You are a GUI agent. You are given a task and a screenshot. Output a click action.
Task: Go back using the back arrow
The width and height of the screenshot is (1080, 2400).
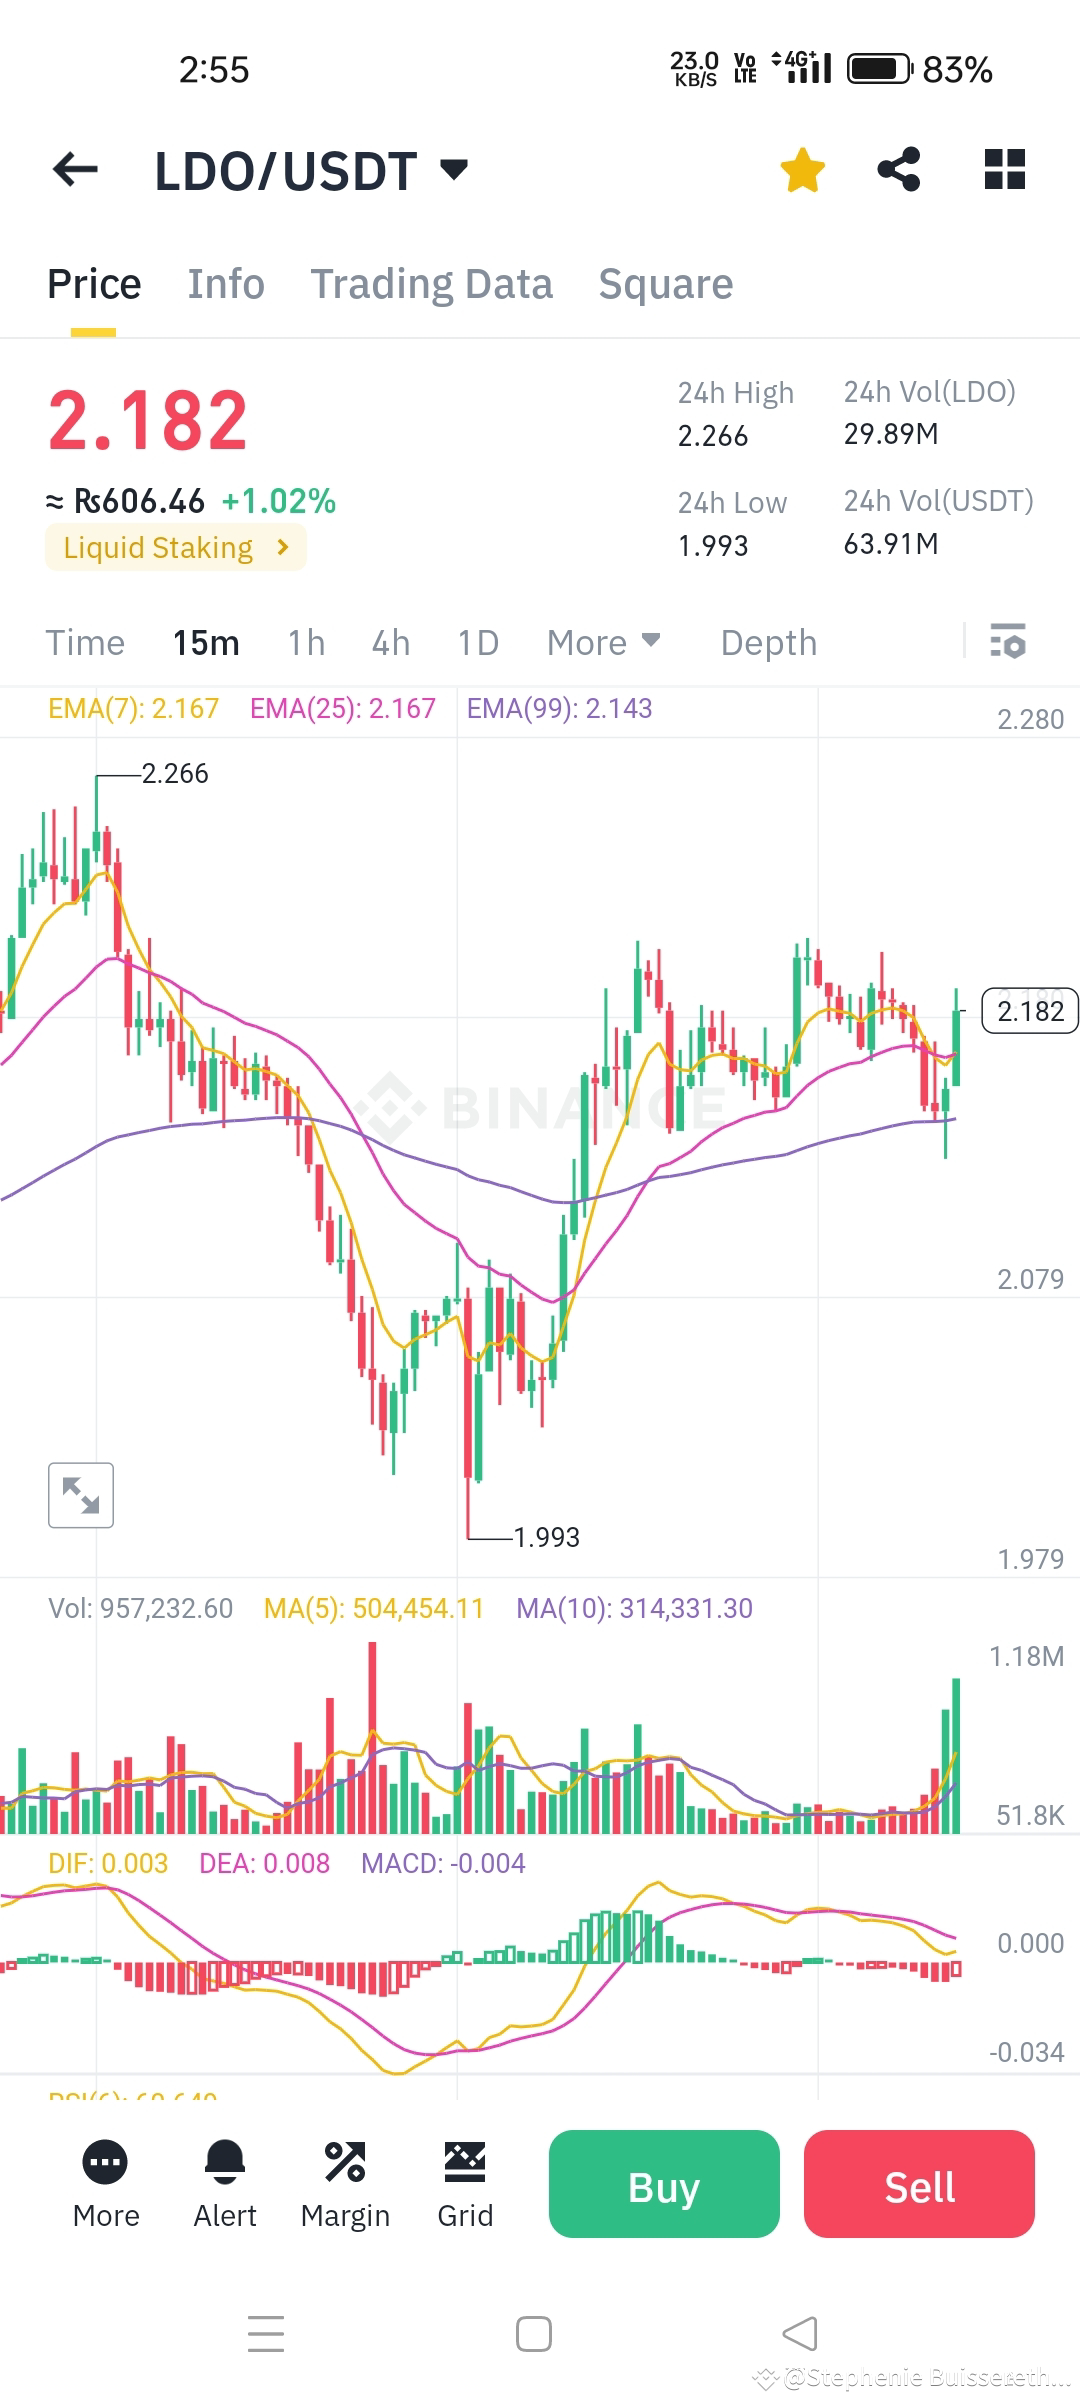pos(75,169)
